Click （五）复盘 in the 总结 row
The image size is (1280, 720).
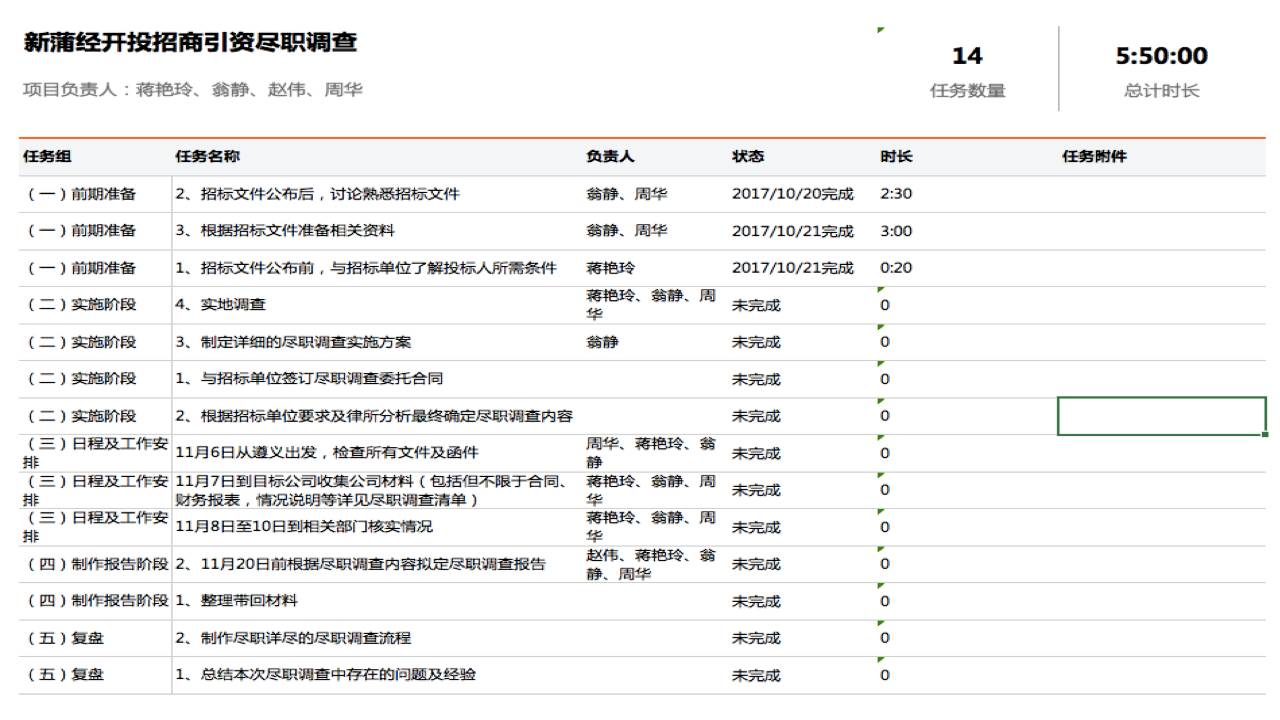tap(64, 675)
